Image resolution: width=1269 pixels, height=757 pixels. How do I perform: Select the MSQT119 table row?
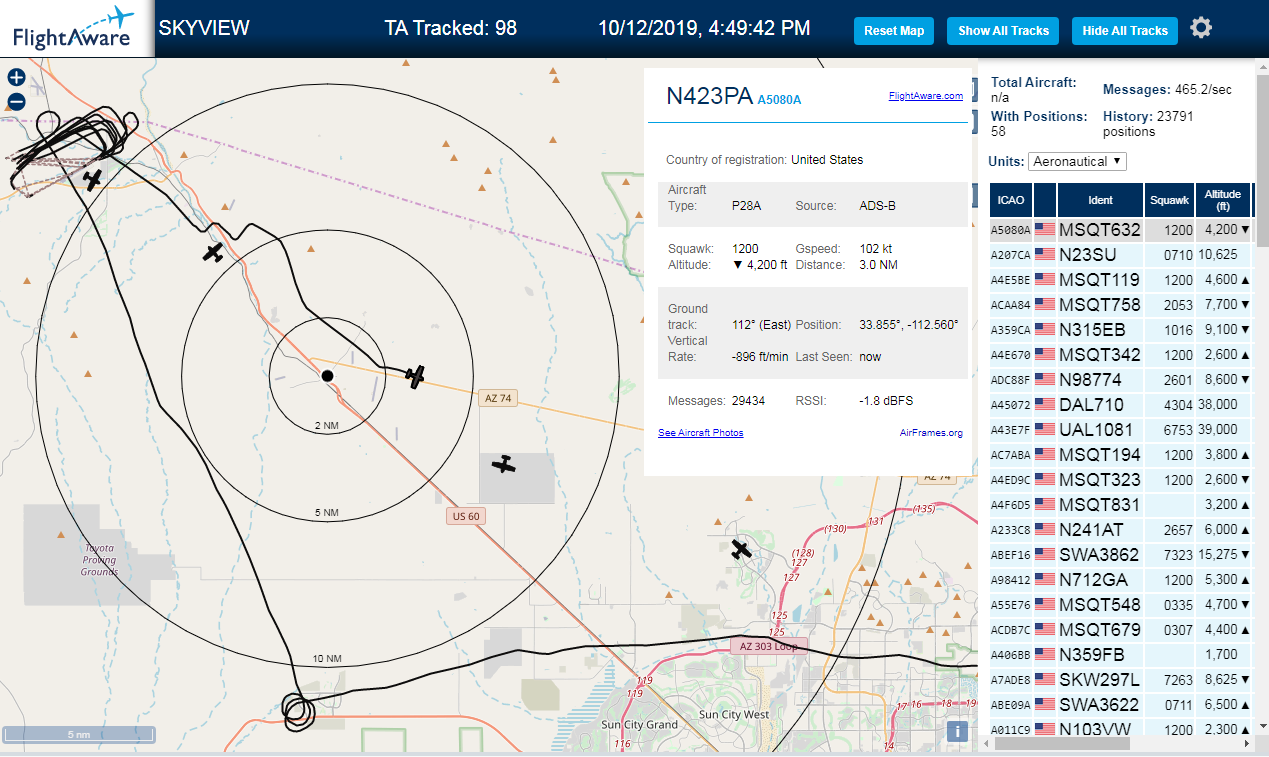point(1121,280)
